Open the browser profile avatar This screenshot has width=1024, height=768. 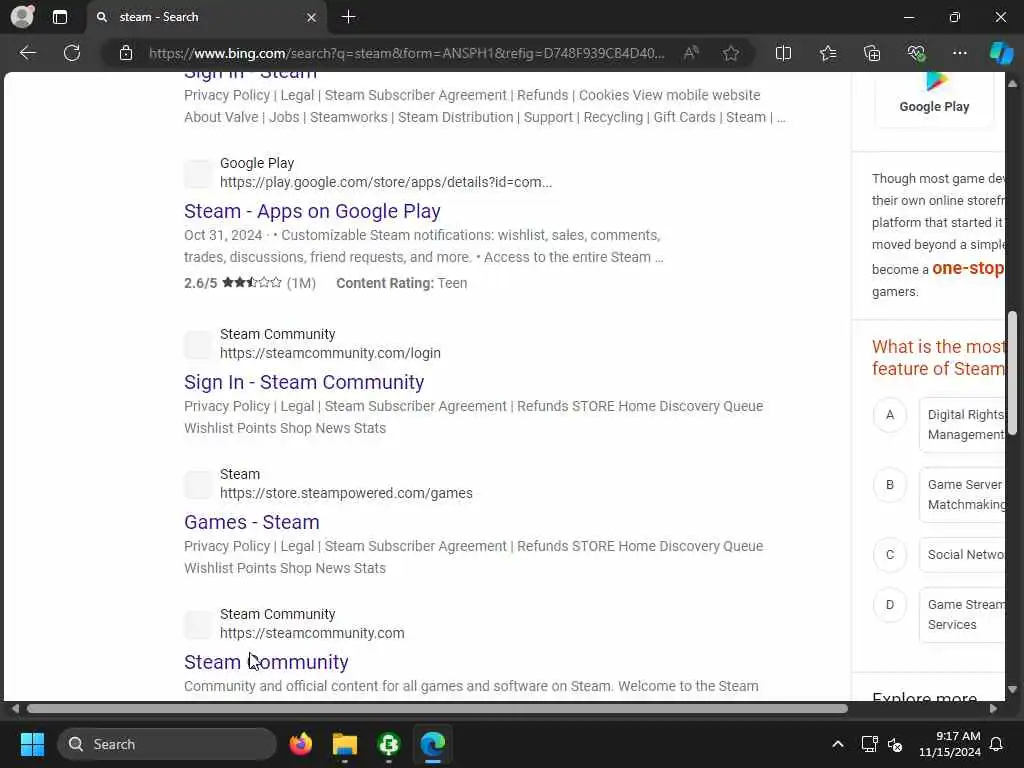coord(22,16)
